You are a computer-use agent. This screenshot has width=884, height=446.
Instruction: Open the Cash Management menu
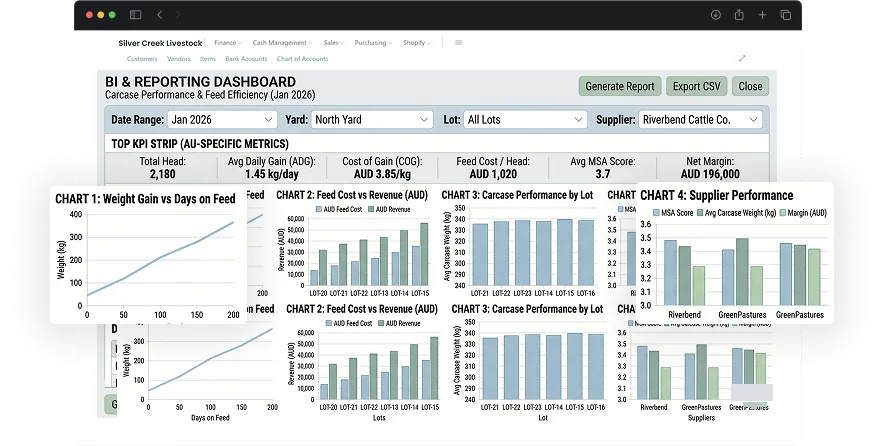[x=282, y=42]
